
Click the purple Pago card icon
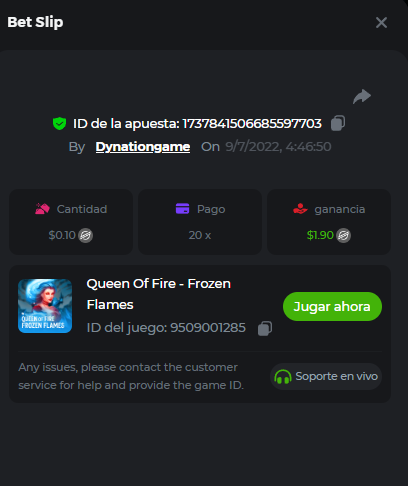click(x=182, y=209)
